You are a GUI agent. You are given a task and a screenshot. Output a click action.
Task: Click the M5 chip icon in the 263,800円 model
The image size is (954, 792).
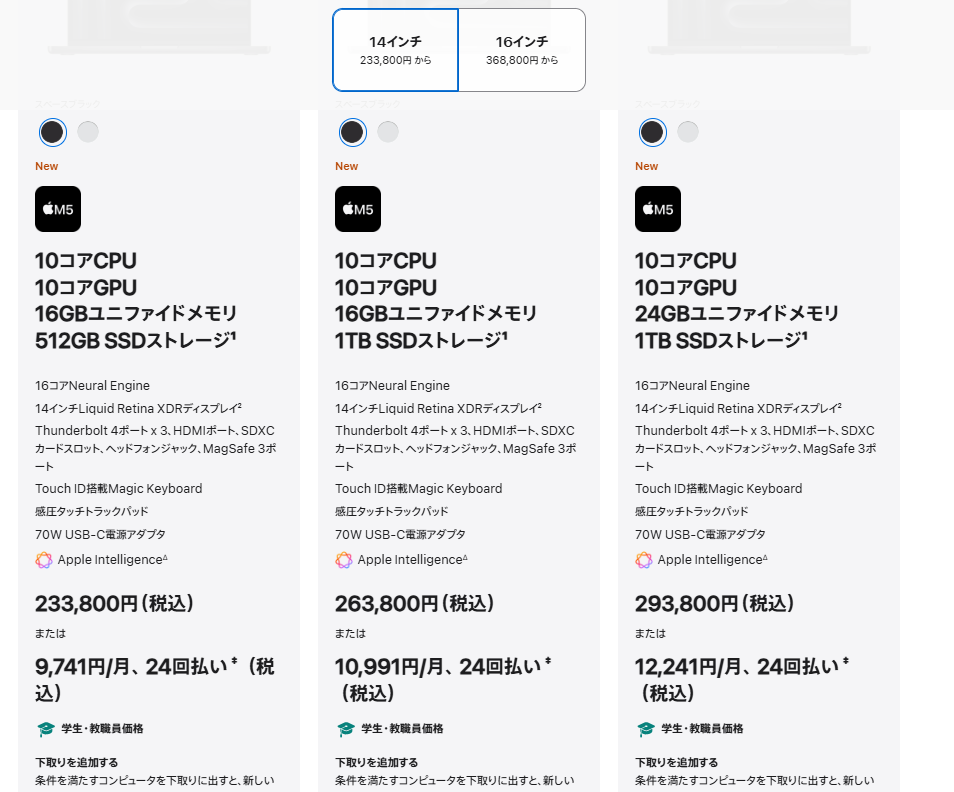pyautogui.click(x=358, y=209)
